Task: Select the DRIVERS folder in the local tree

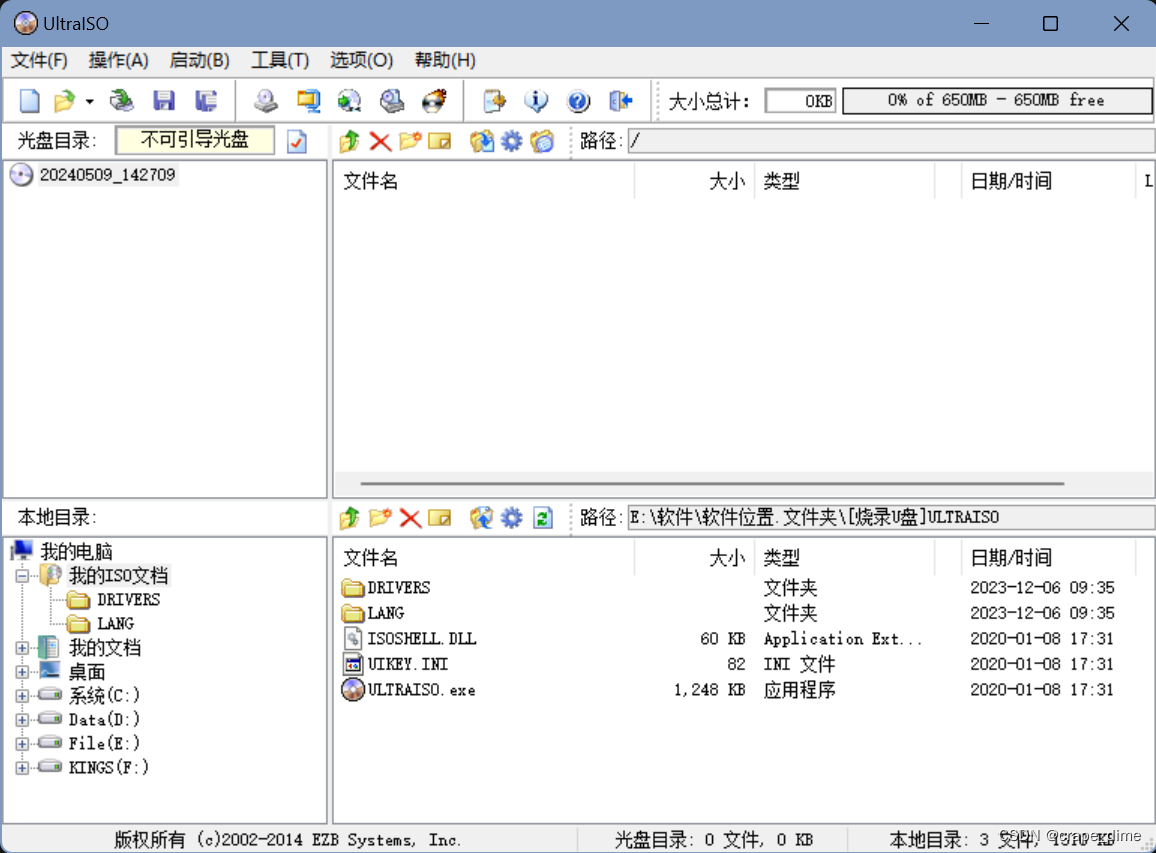Action: [128, 600]
